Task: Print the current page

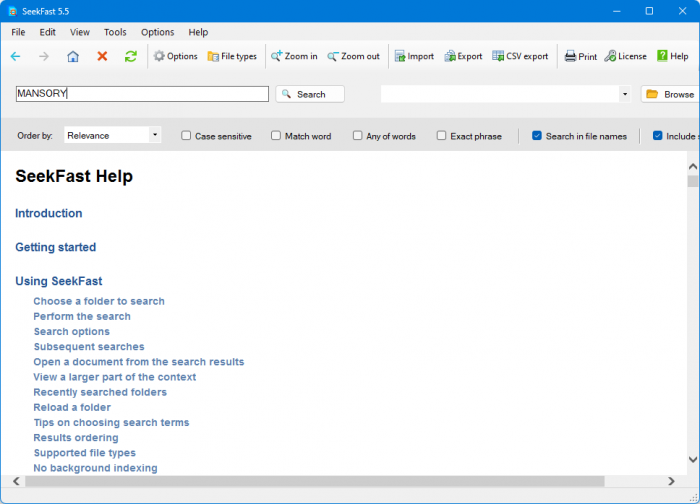Action: pos(580,56)
